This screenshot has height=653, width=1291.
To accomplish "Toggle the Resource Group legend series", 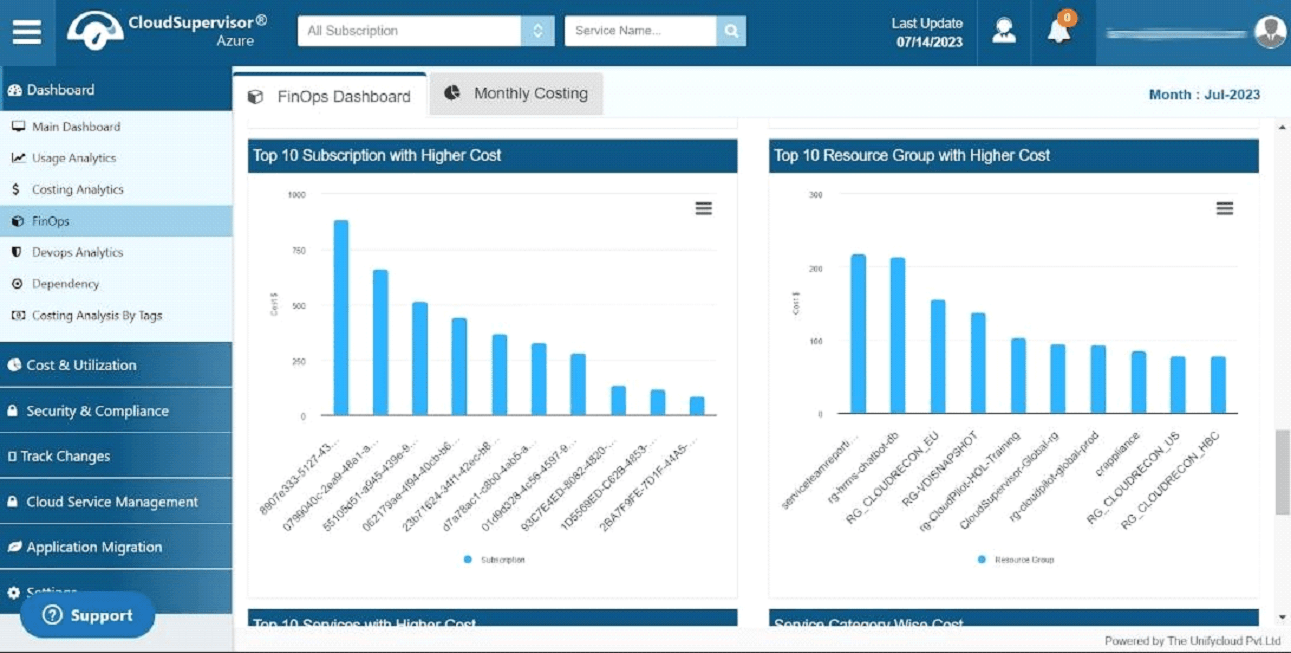I will [x=1015, y=560].
